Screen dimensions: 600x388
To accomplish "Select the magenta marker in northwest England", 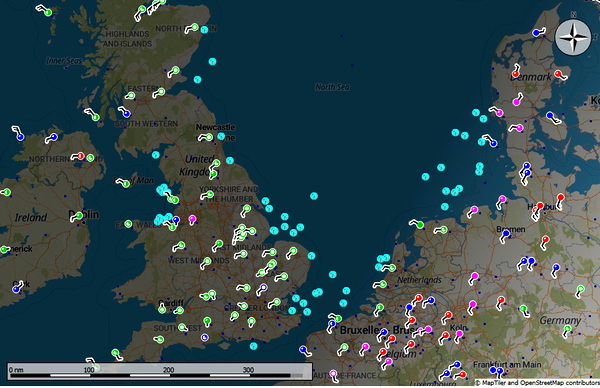I will (192, 219).
